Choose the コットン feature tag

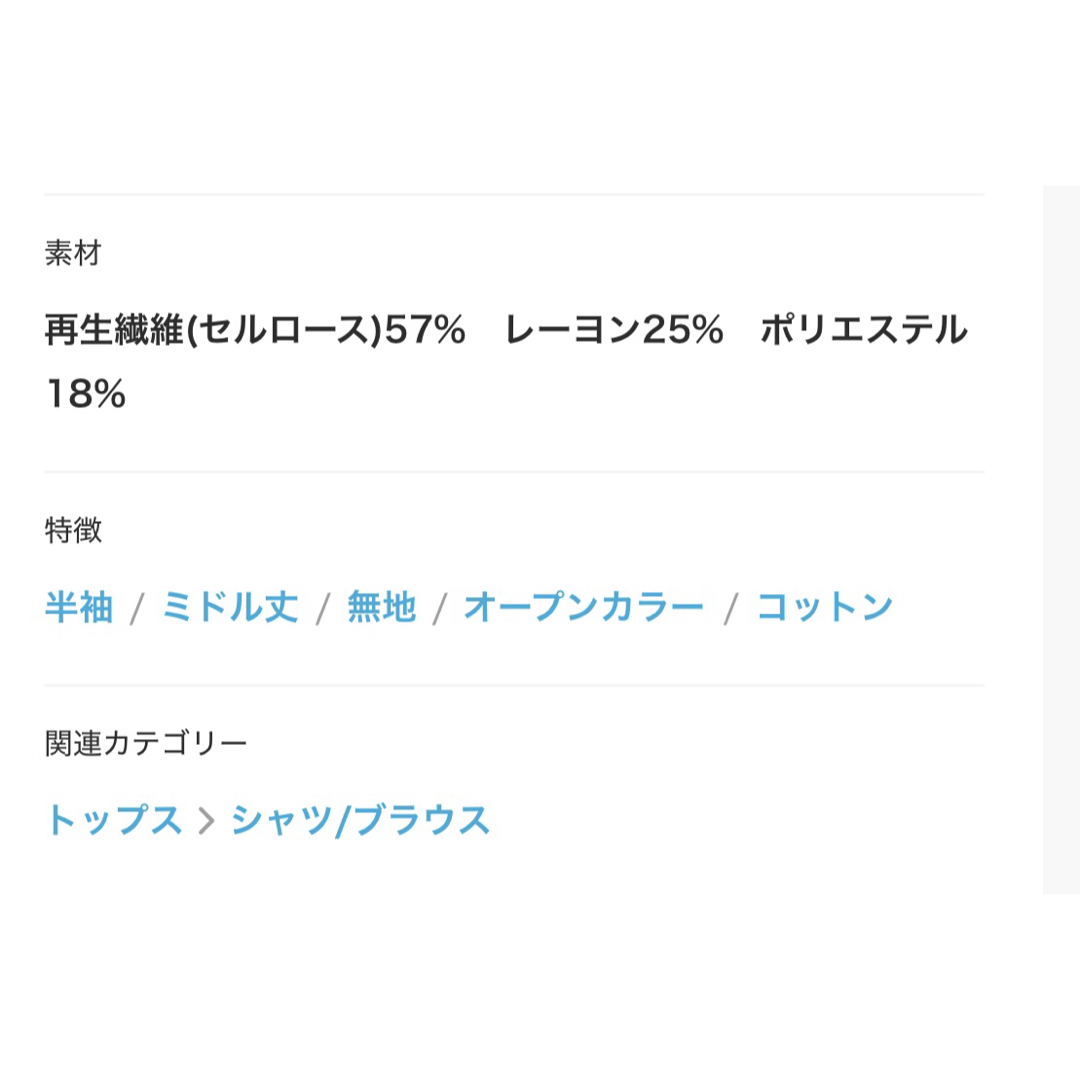(824, 607)
